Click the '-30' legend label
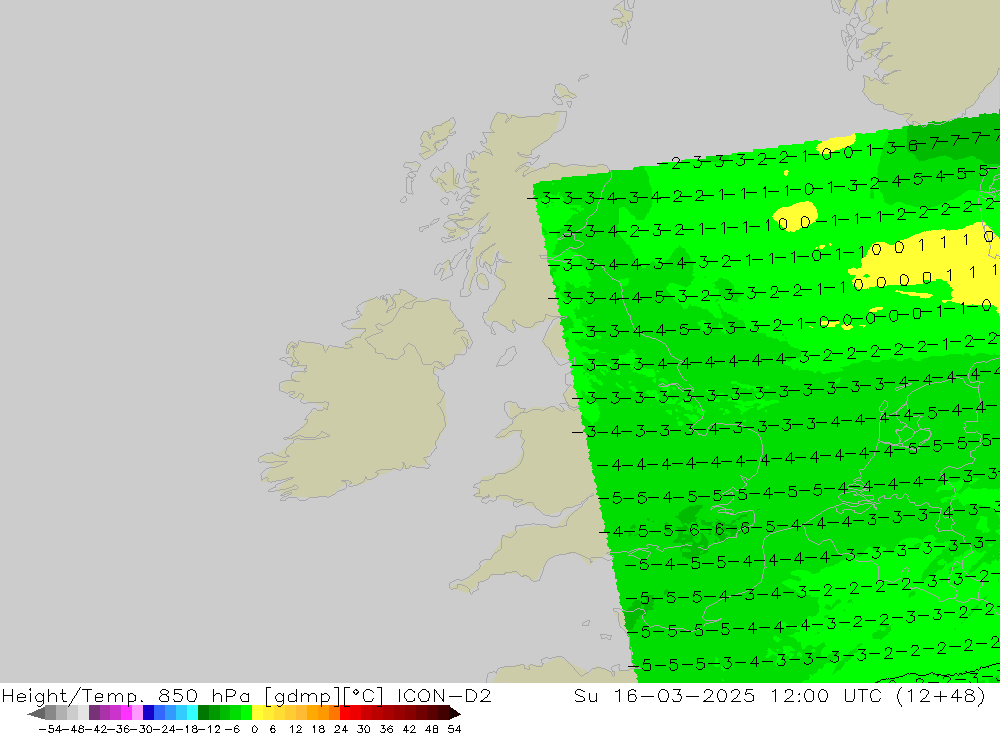This screenshot has width=1000, height=733. coord(144,729)
